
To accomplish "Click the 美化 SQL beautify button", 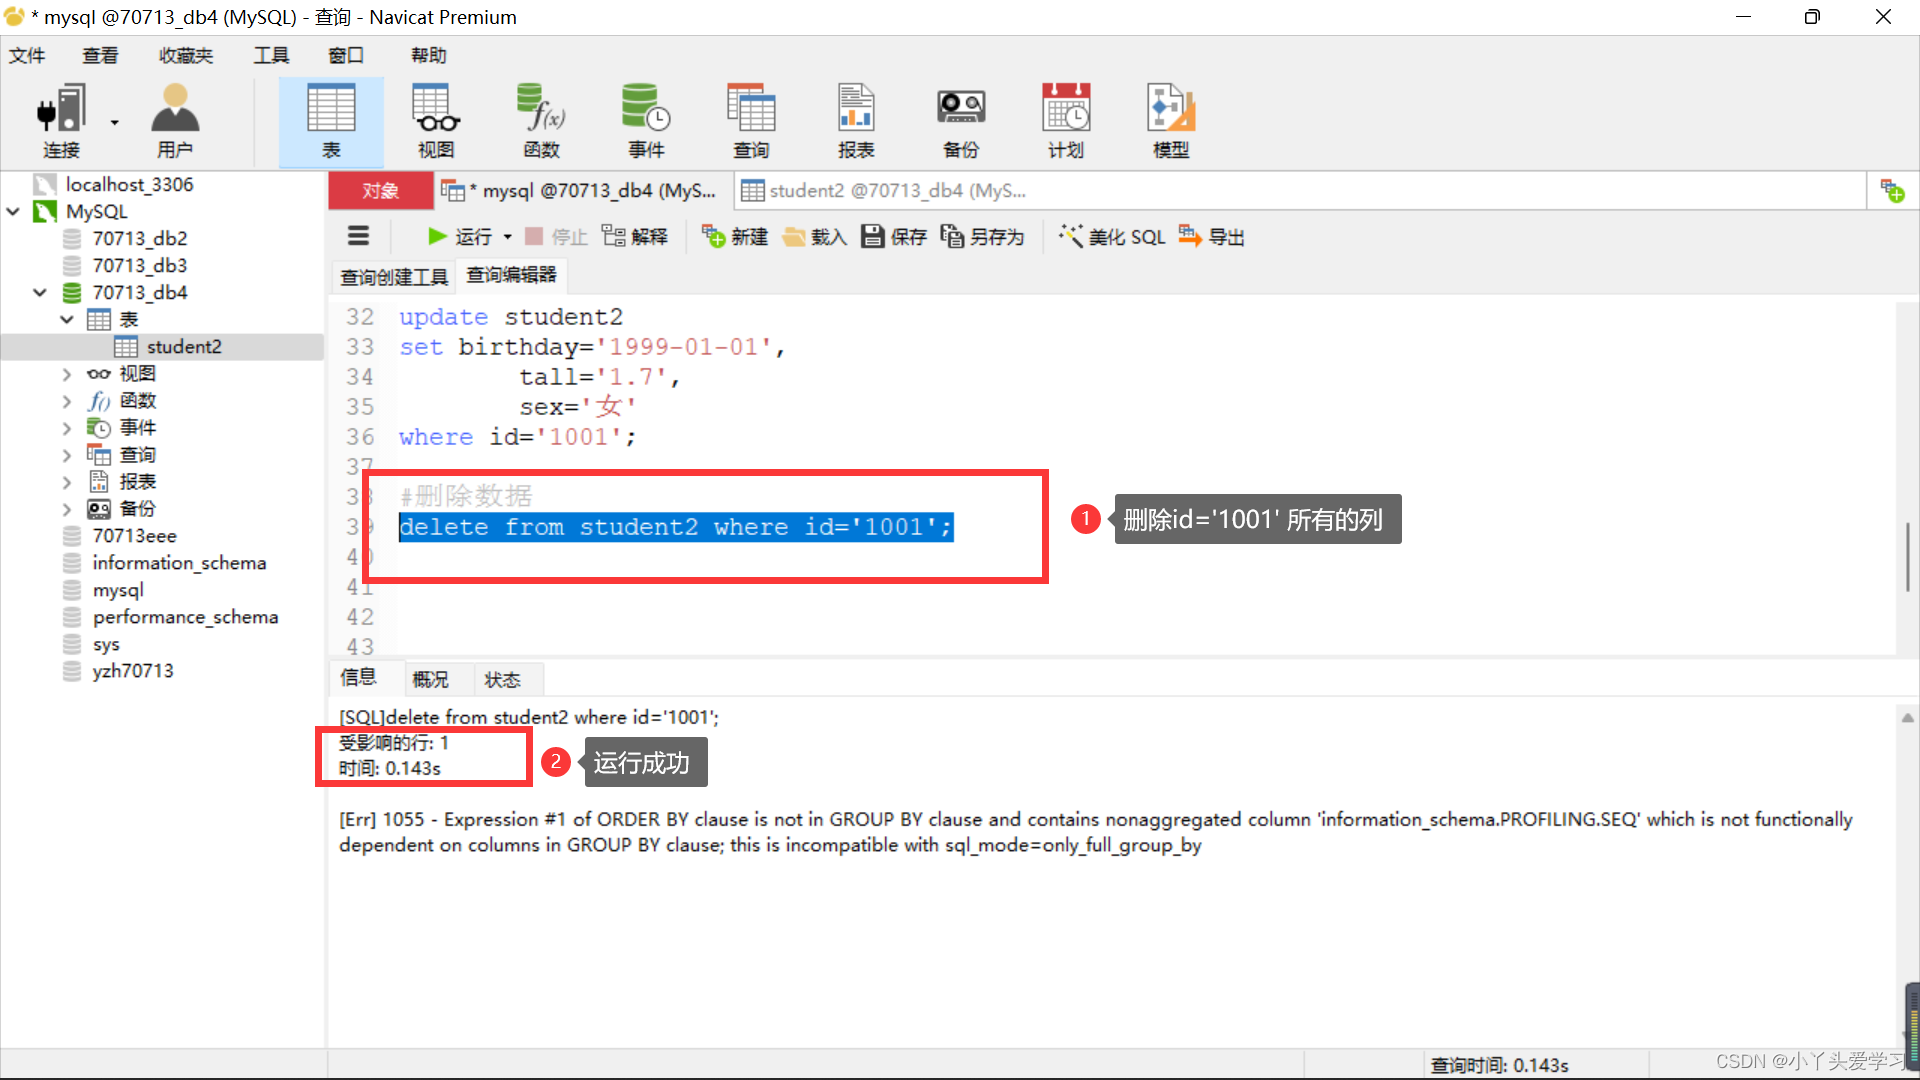I will click(1113, 237).
